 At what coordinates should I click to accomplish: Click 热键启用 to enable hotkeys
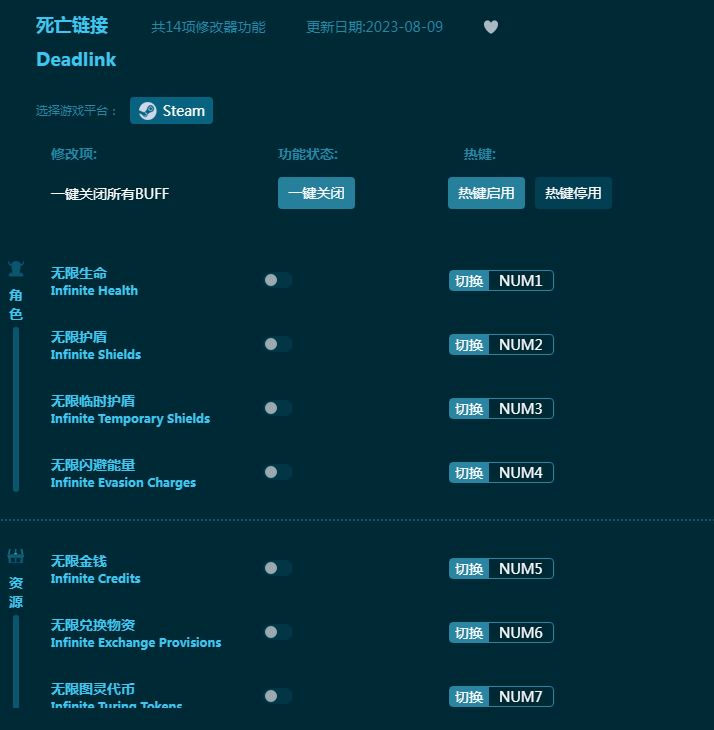(486, 193)
